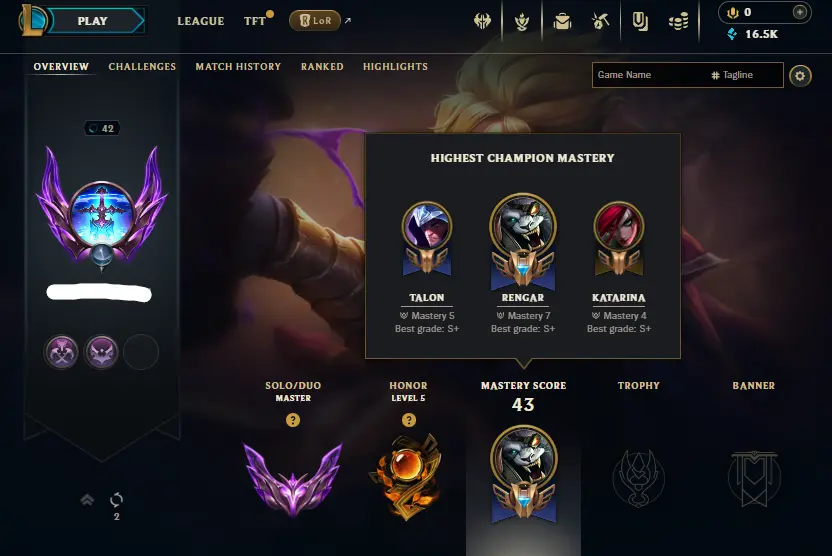This screenshot has width=832, height=556.
Task: Switch to the Challenges tab
Action: pyautogui.click(x=142, y=66)
